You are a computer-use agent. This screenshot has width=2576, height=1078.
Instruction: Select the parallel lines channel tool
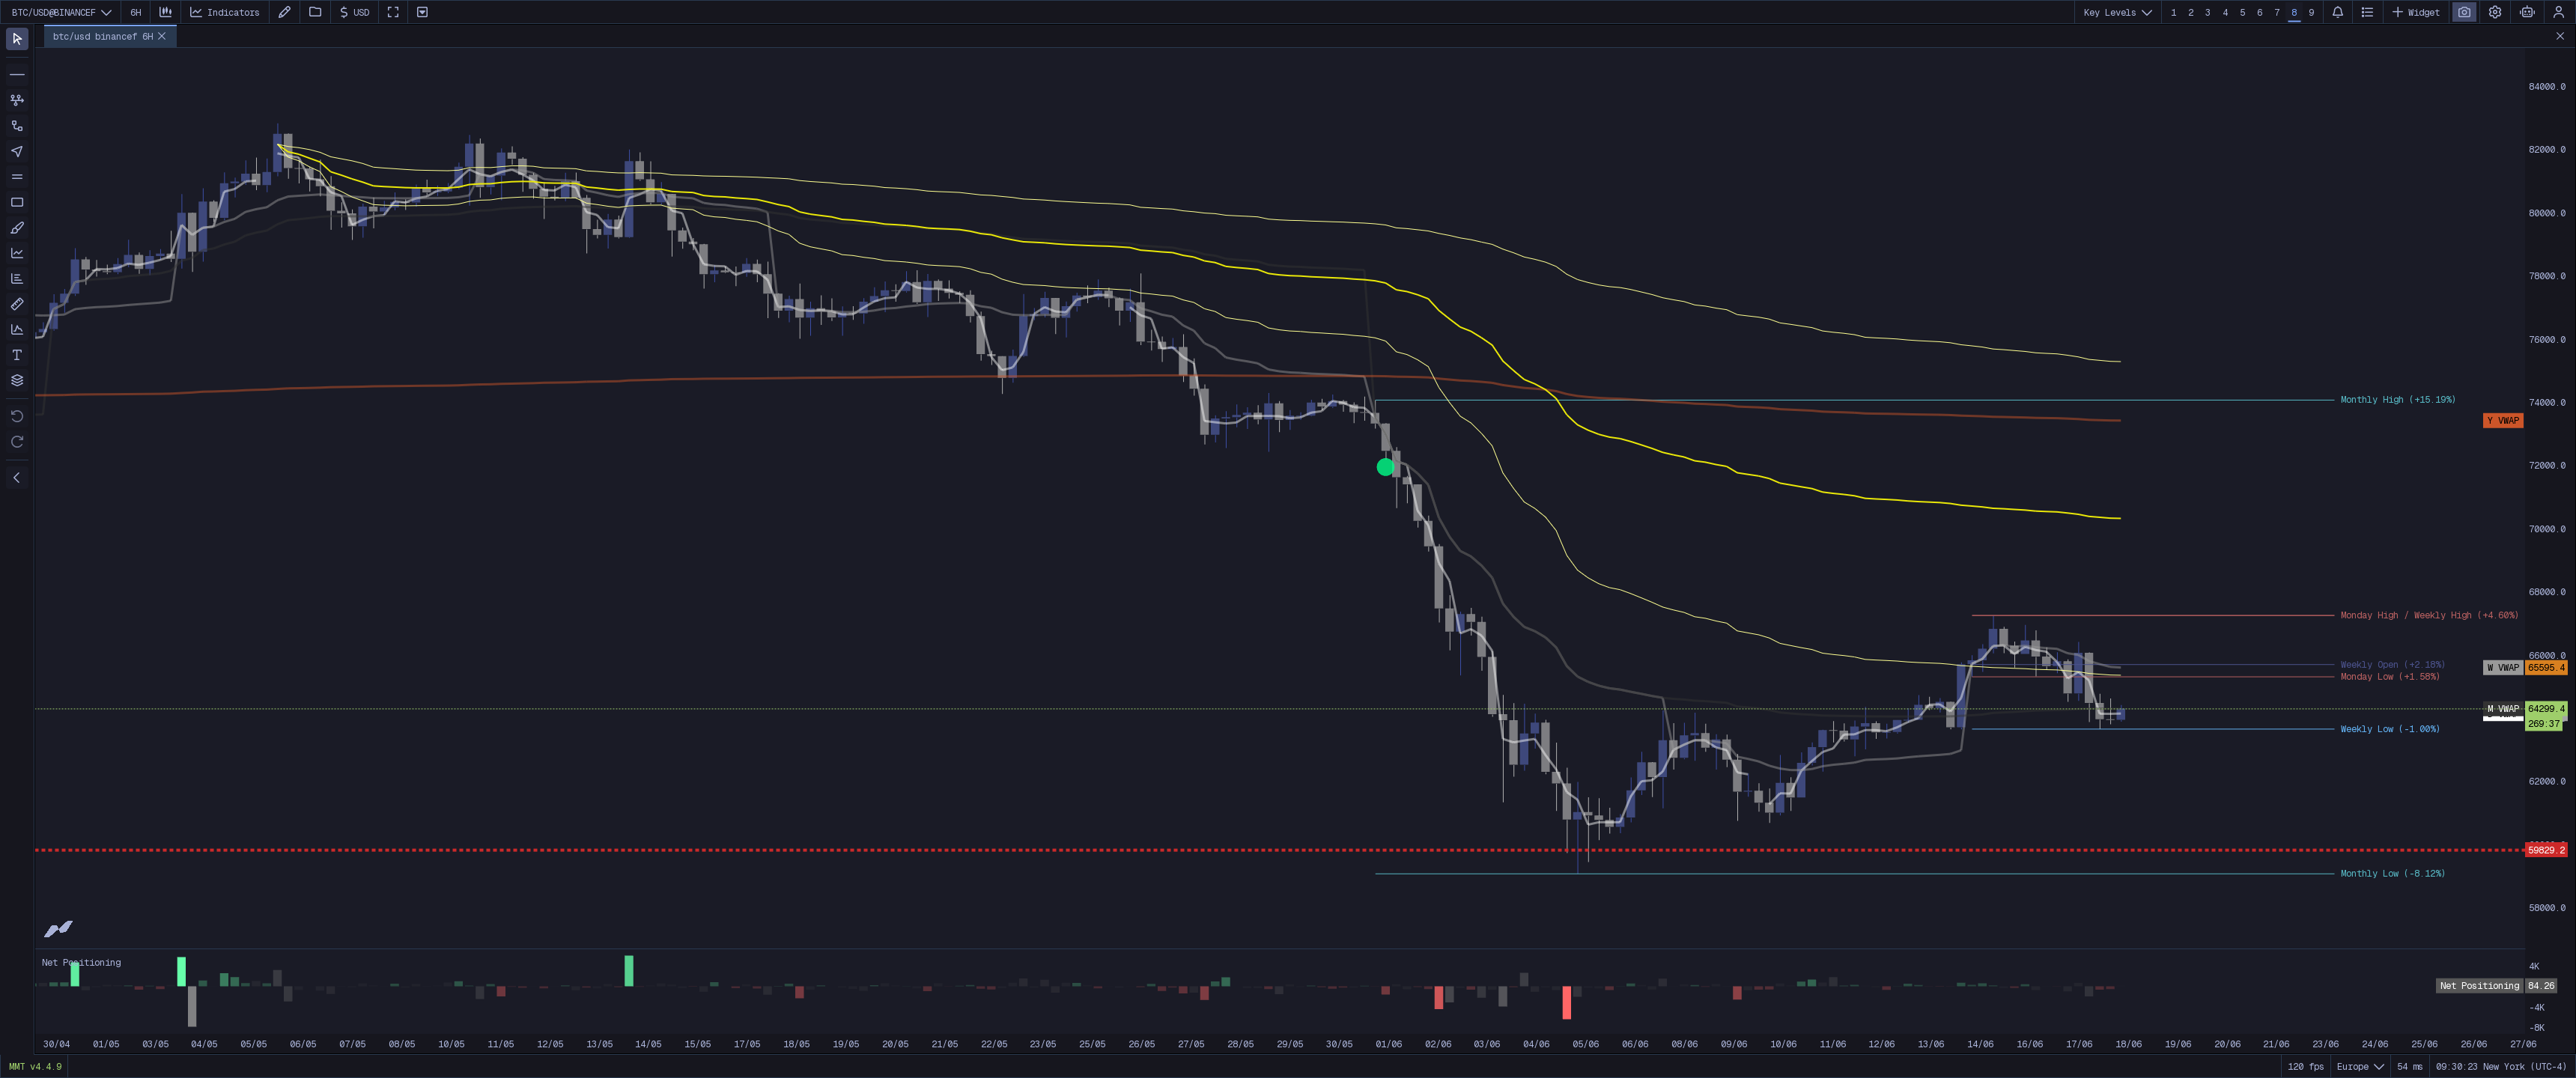(17, 177)
